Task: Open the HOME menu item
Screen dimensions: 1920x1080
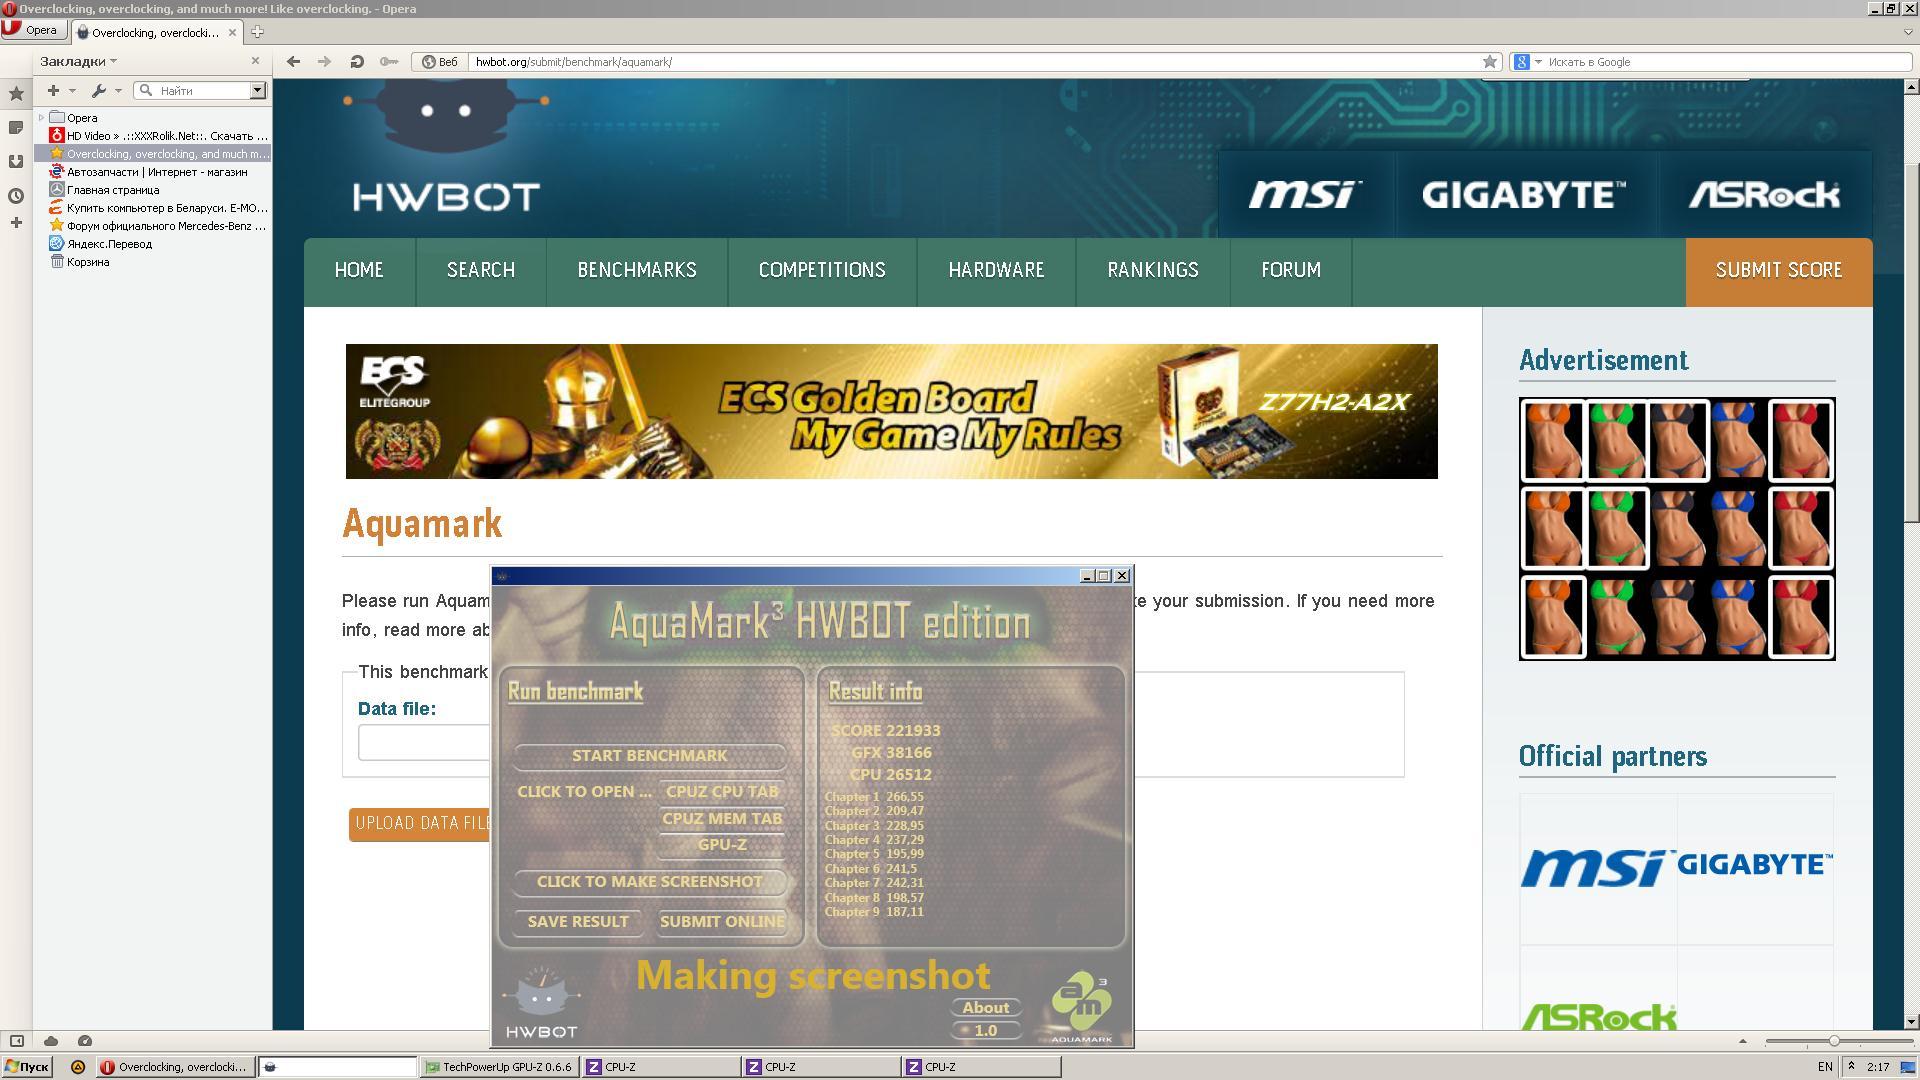Action: 359,271
